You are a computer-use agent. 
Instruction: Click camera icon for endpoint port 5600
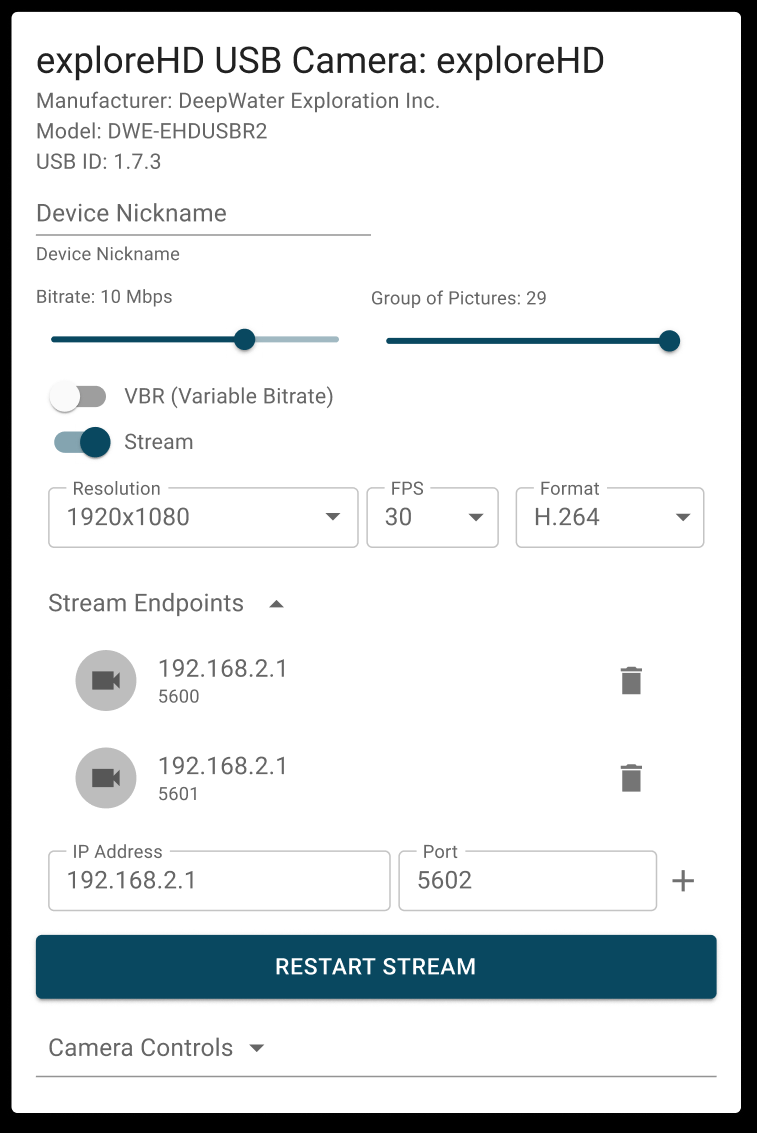[x=106, y=681]
